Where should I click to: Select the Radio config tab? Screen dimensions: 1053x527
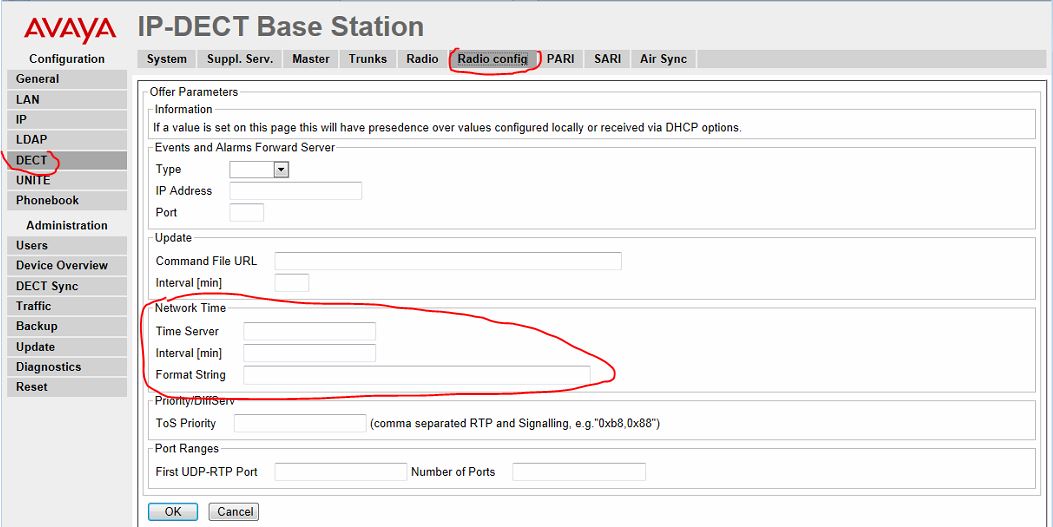[492, 59]
